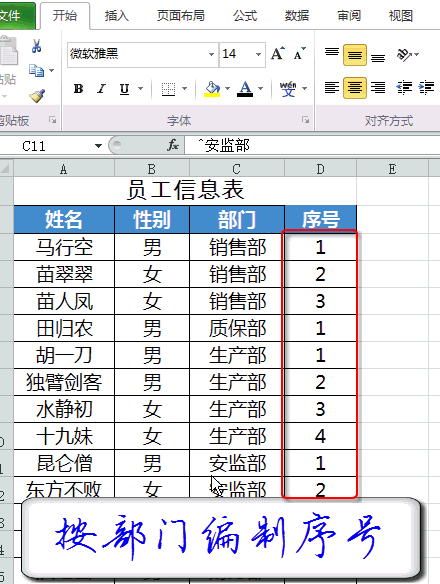This screenshot has height=584, width=440.
Task: Expand the font size dropdown
Action: point(258,54)
